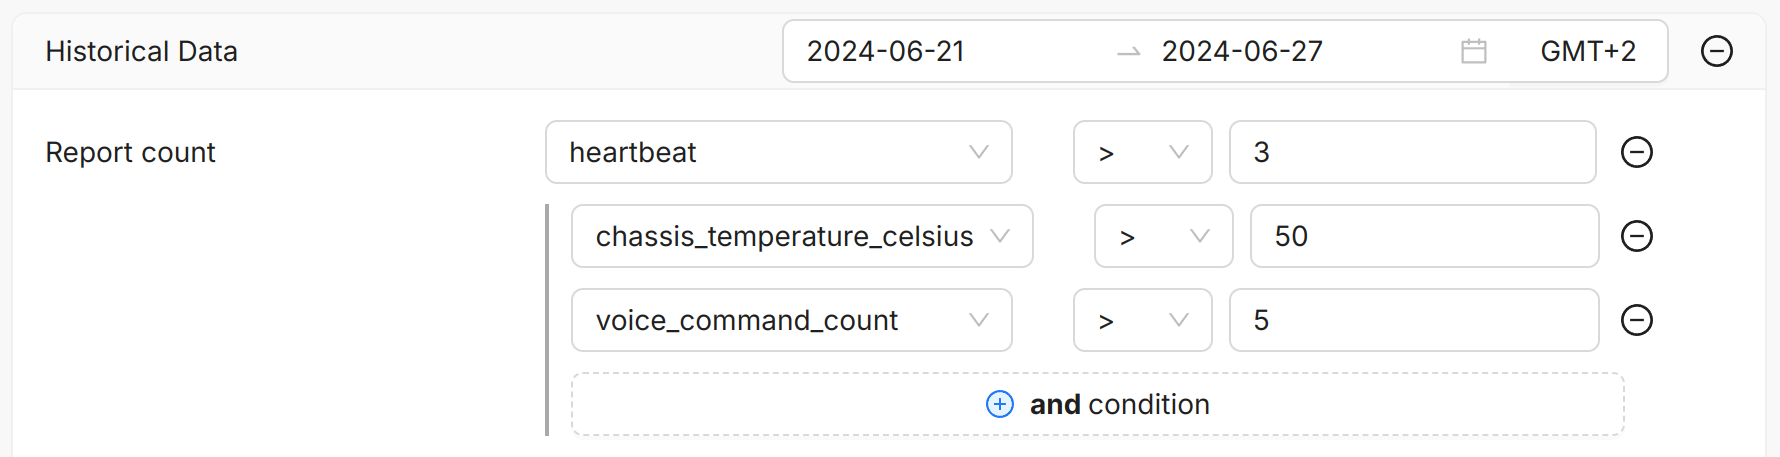The height and width of the screenshot is (457, 1780).
Task: Click the plus icon for and condition
Action: tap(999, 404)
